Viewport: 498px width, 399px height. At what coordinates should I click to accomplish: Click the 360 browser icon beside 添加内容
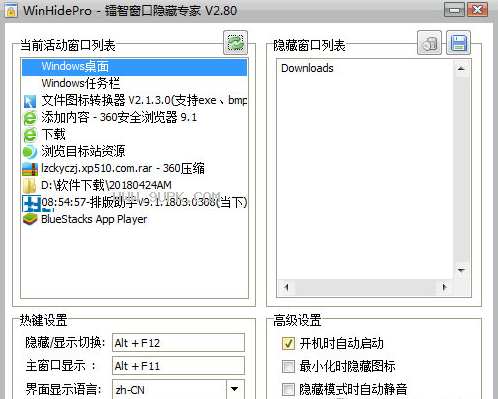30,118
